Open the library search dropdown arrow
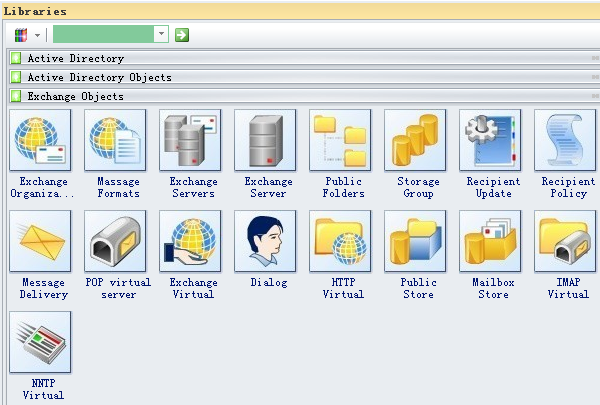Screen dimensions: 600x405 [x=162, y=34]
